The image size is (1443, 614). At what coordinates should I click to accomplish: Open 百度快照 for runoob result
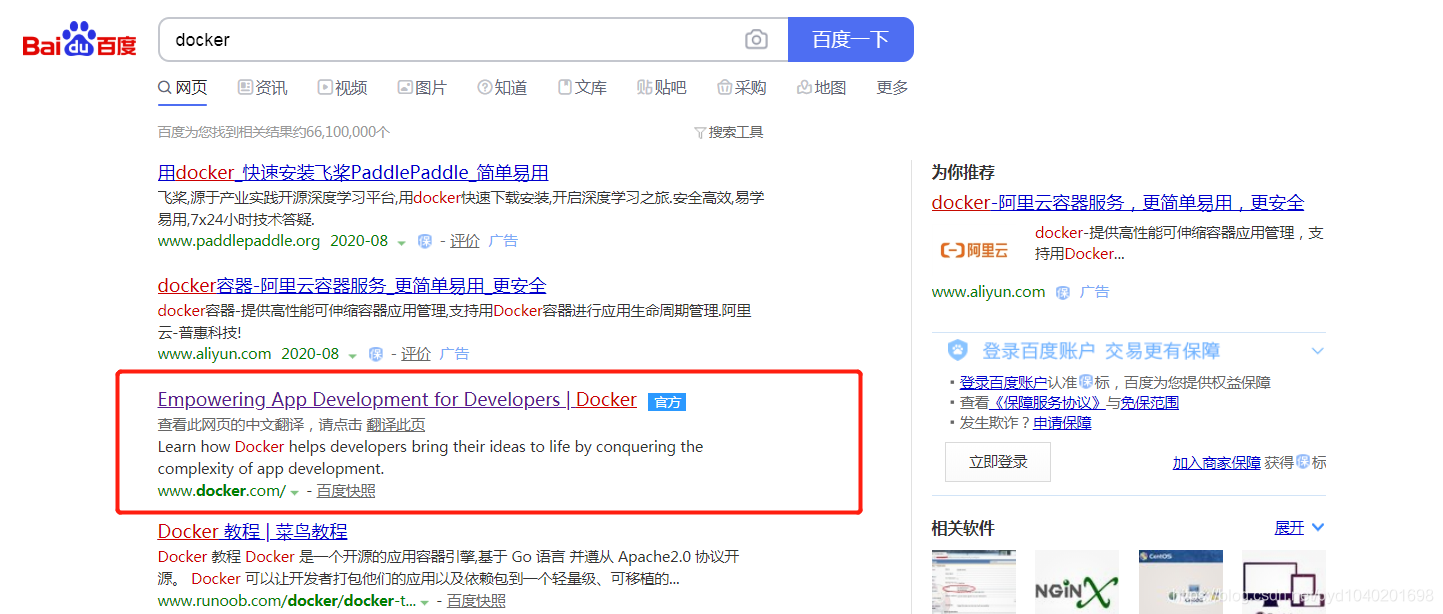476,601
